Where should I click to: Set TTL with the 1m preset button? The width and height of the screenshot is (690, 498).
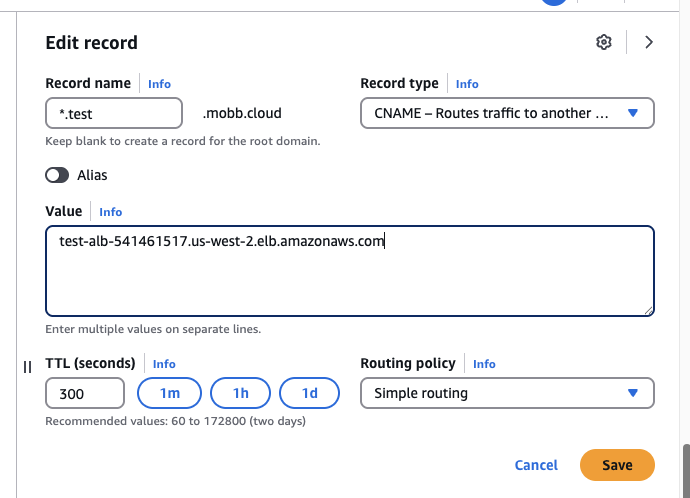coord(170,393)
